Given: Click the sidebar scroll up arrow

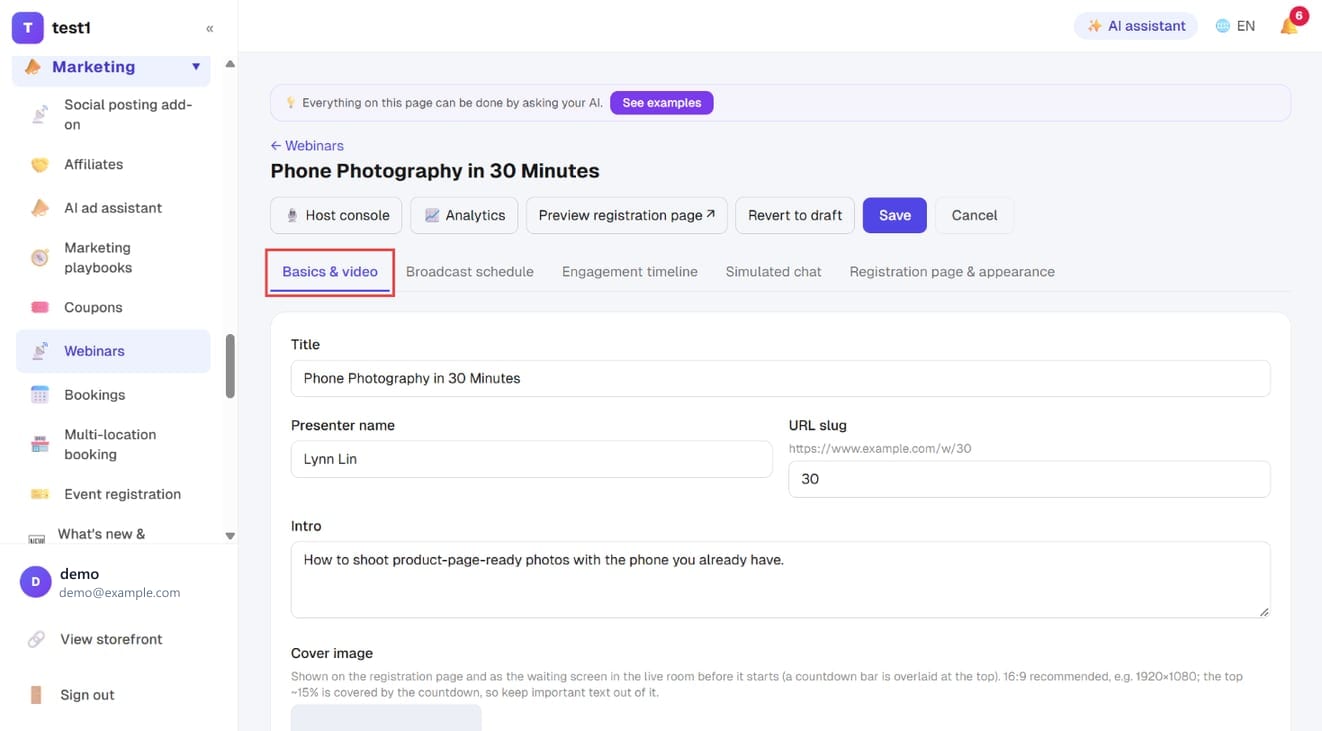Looking at the screenshot, I should pyautogui.click(x=230, y=64).
